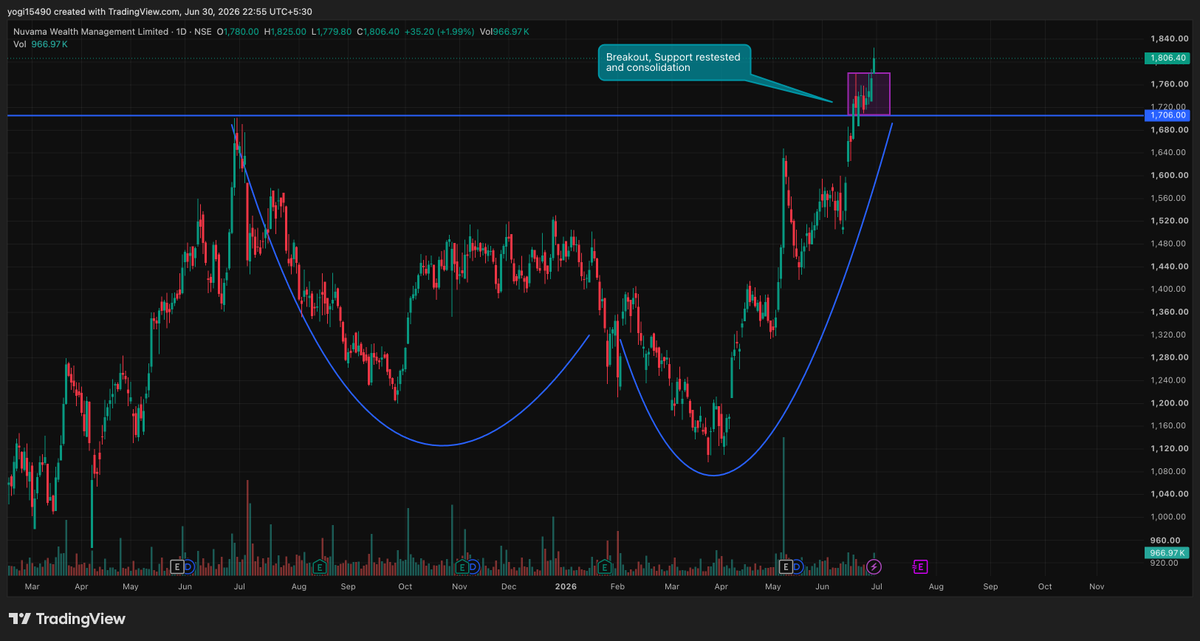Click the 1,000.00 price axis label
This screenshot has height=641, width=1200.
1168,517
